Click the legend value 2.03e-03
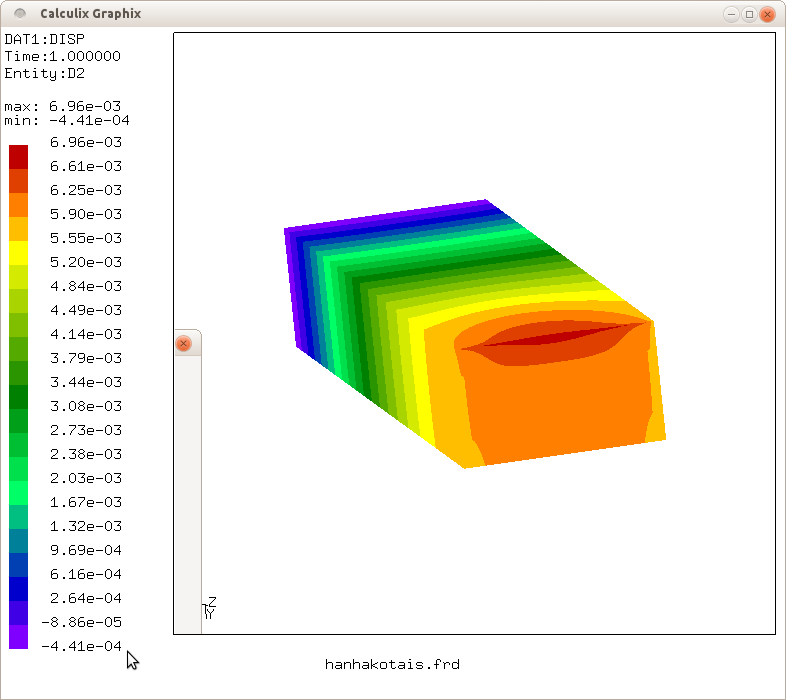Image resolution: width=786 pixels, height=700 pixels. [x=86, y=478]
